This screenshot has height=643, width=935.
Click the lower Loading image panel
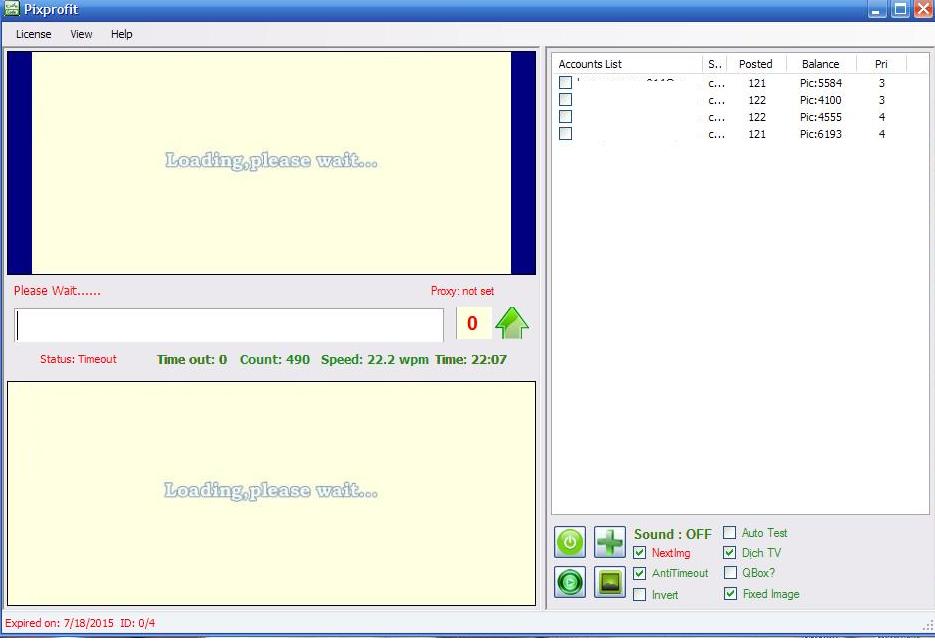(271, 493)
